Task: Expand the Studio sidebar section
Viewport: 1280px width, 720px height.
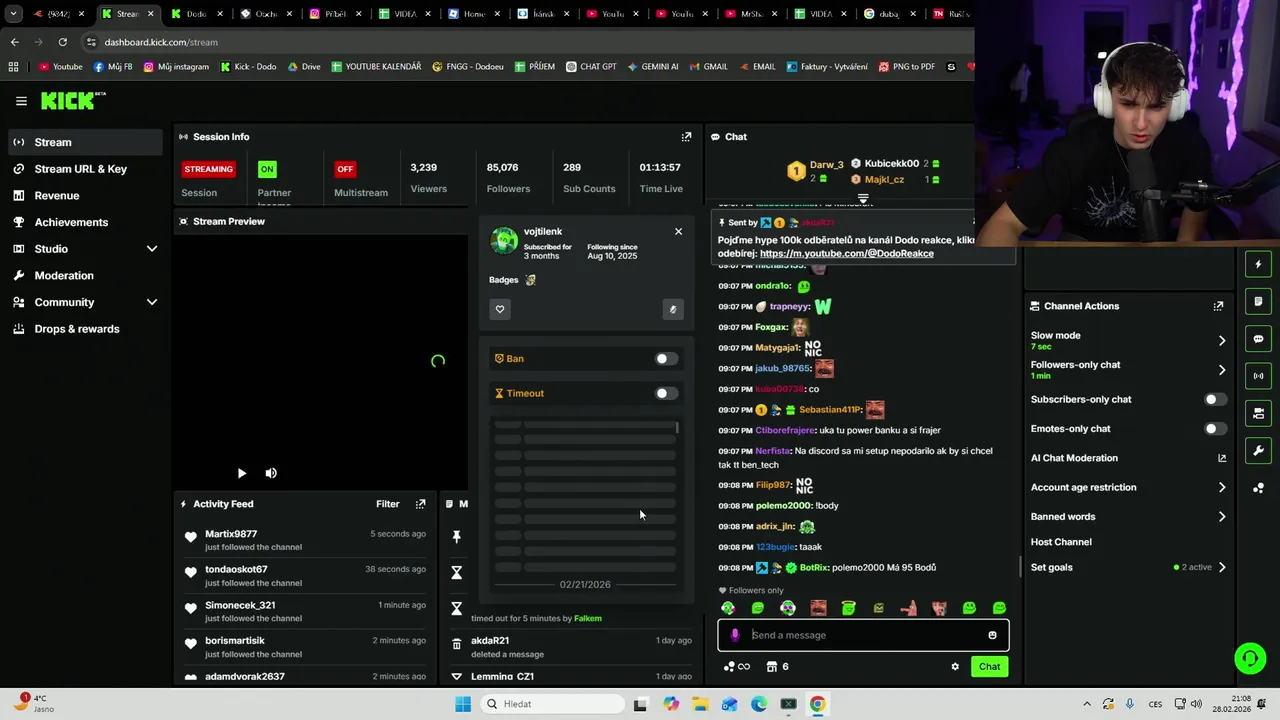Action: tap(152, 249)
